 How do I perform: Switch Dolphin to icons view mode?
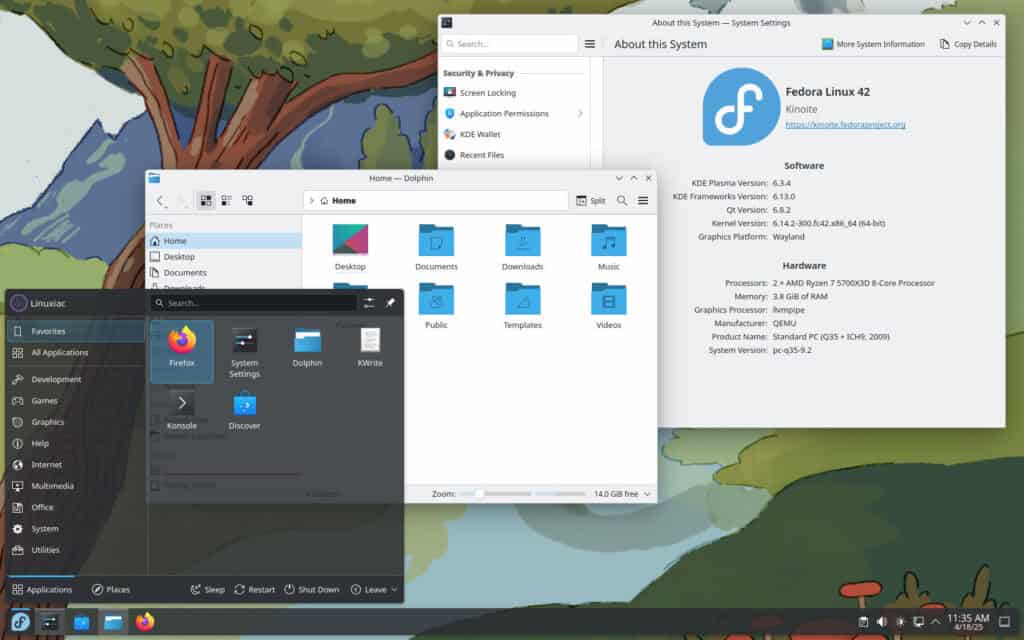click(x=206, y=201)
